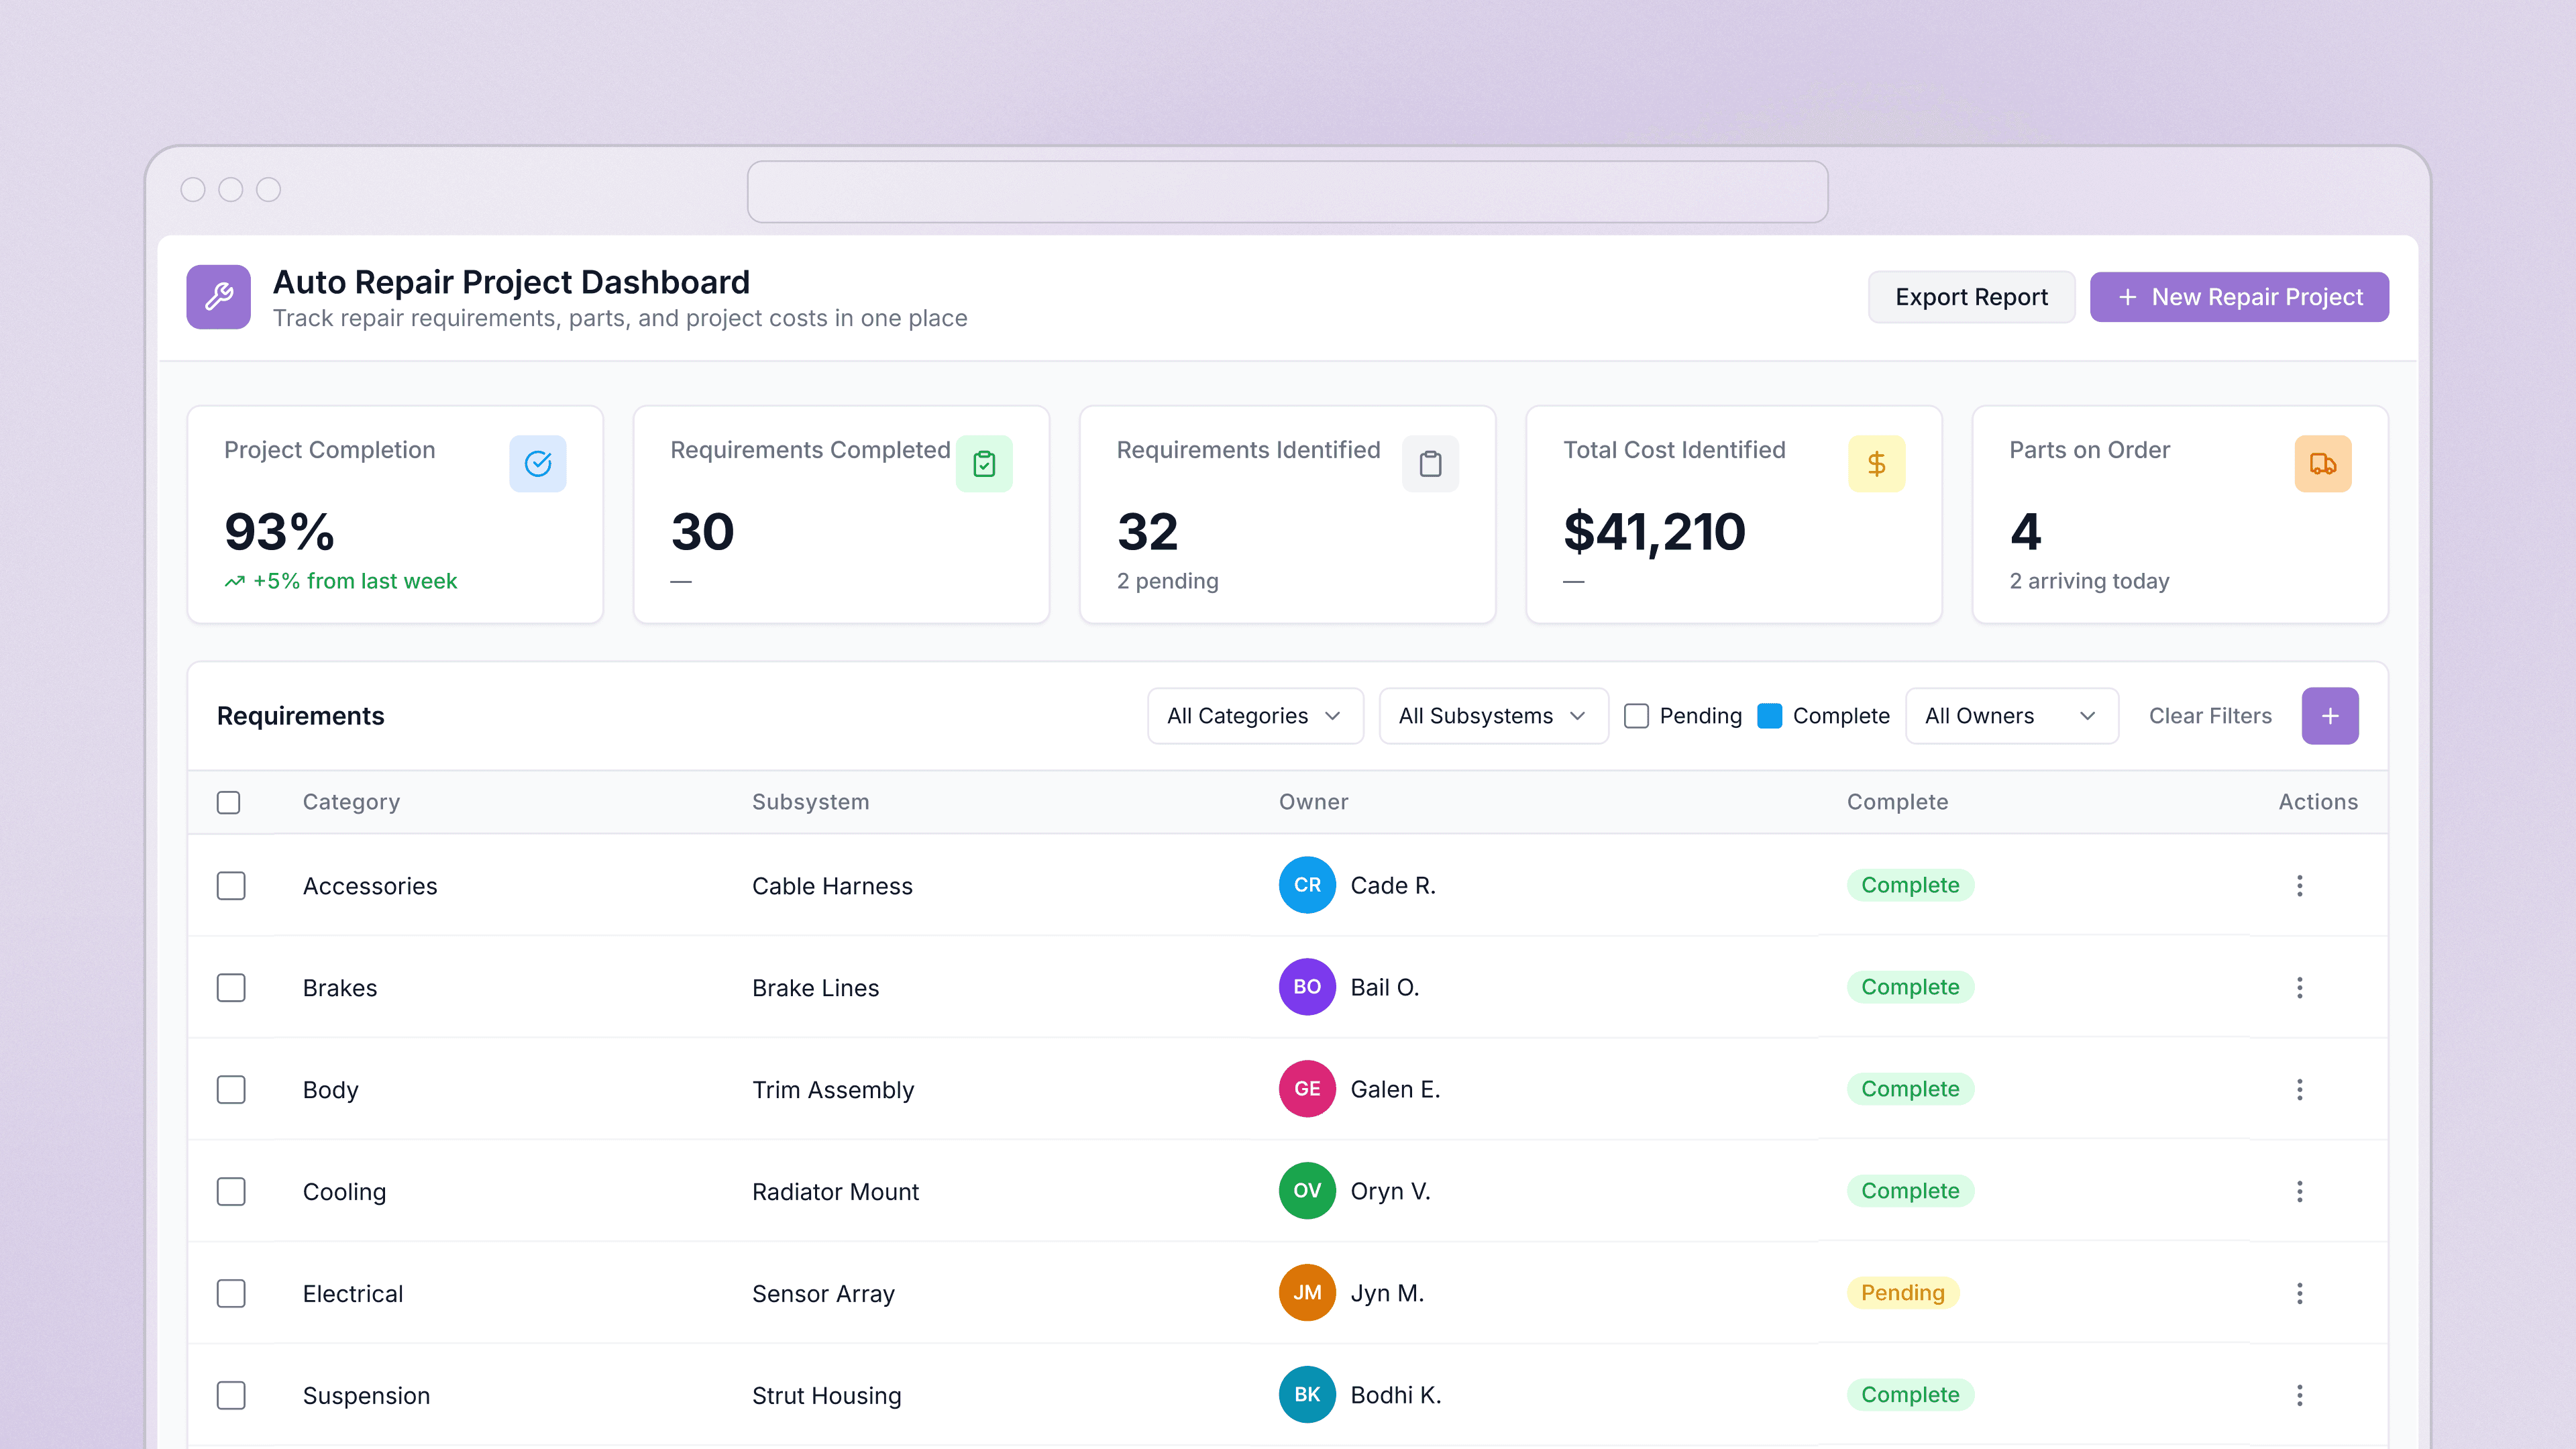Click the Complete badge for Strut Housing

(1910, 1395)
